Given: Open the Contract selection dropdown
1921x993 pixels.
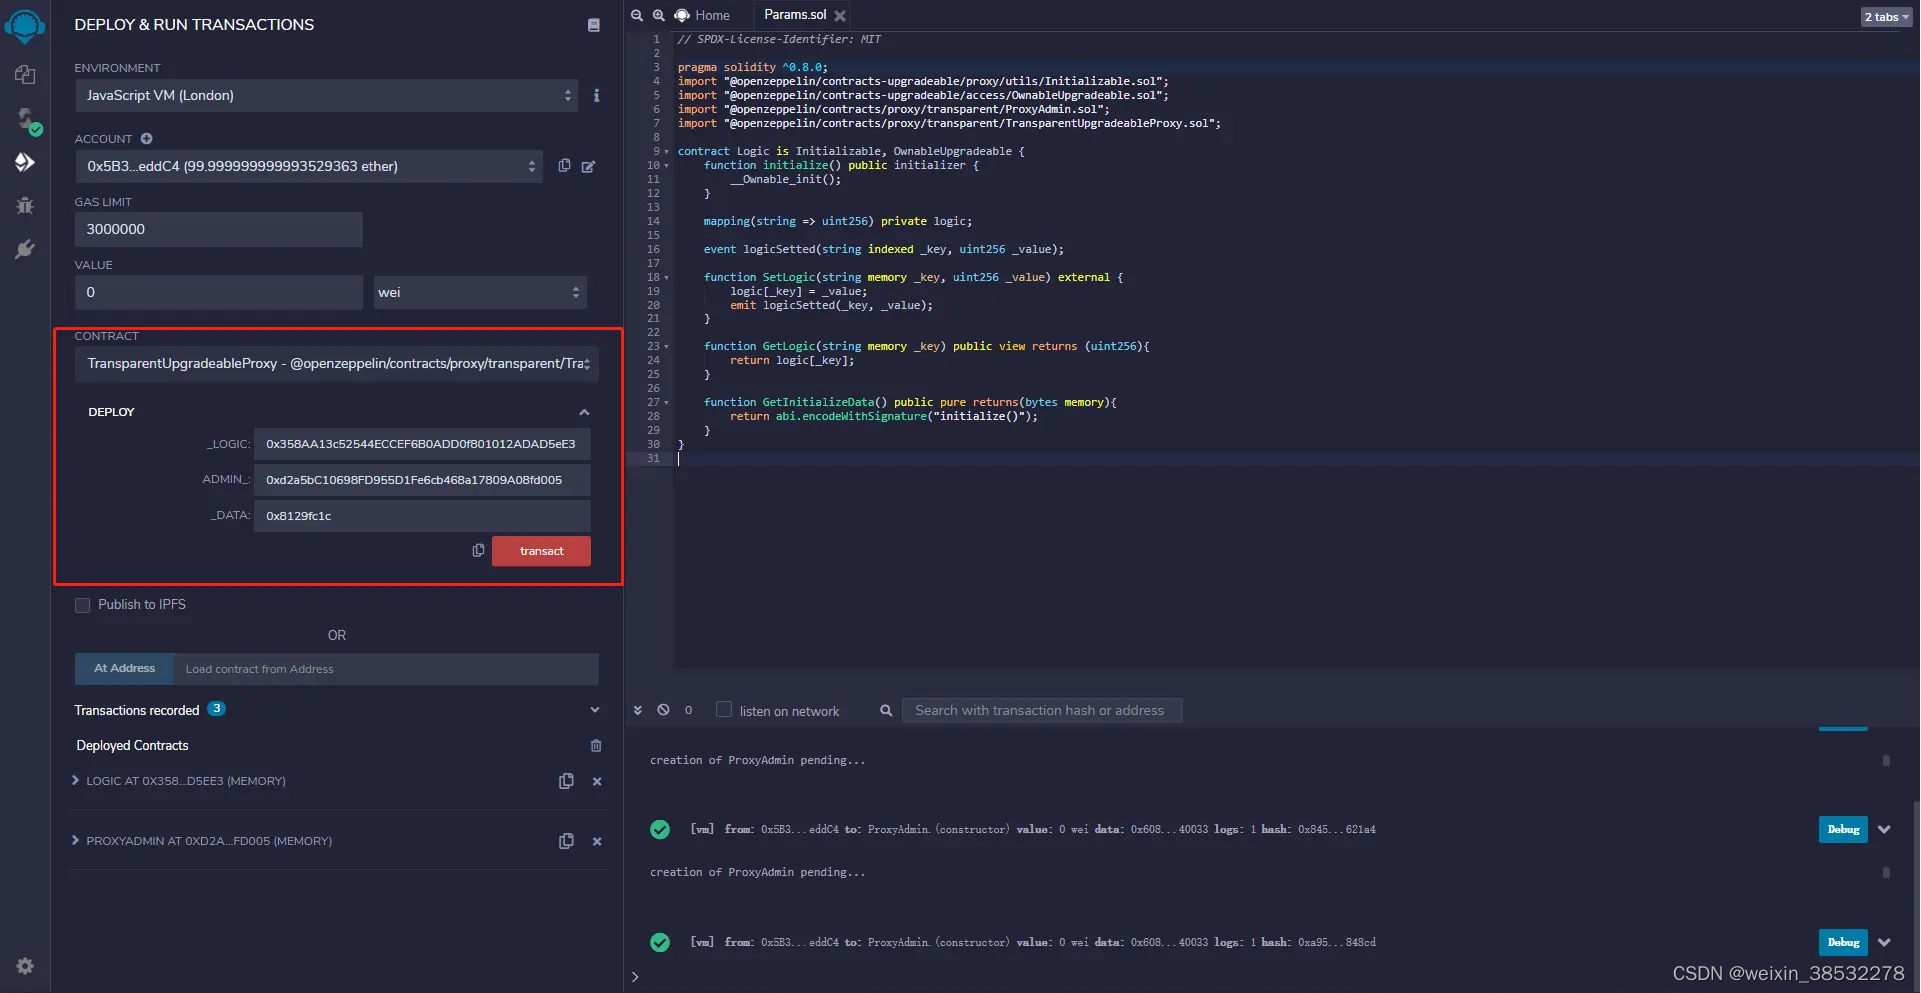Looking at the screenshot, I should [x=337, y=363].
